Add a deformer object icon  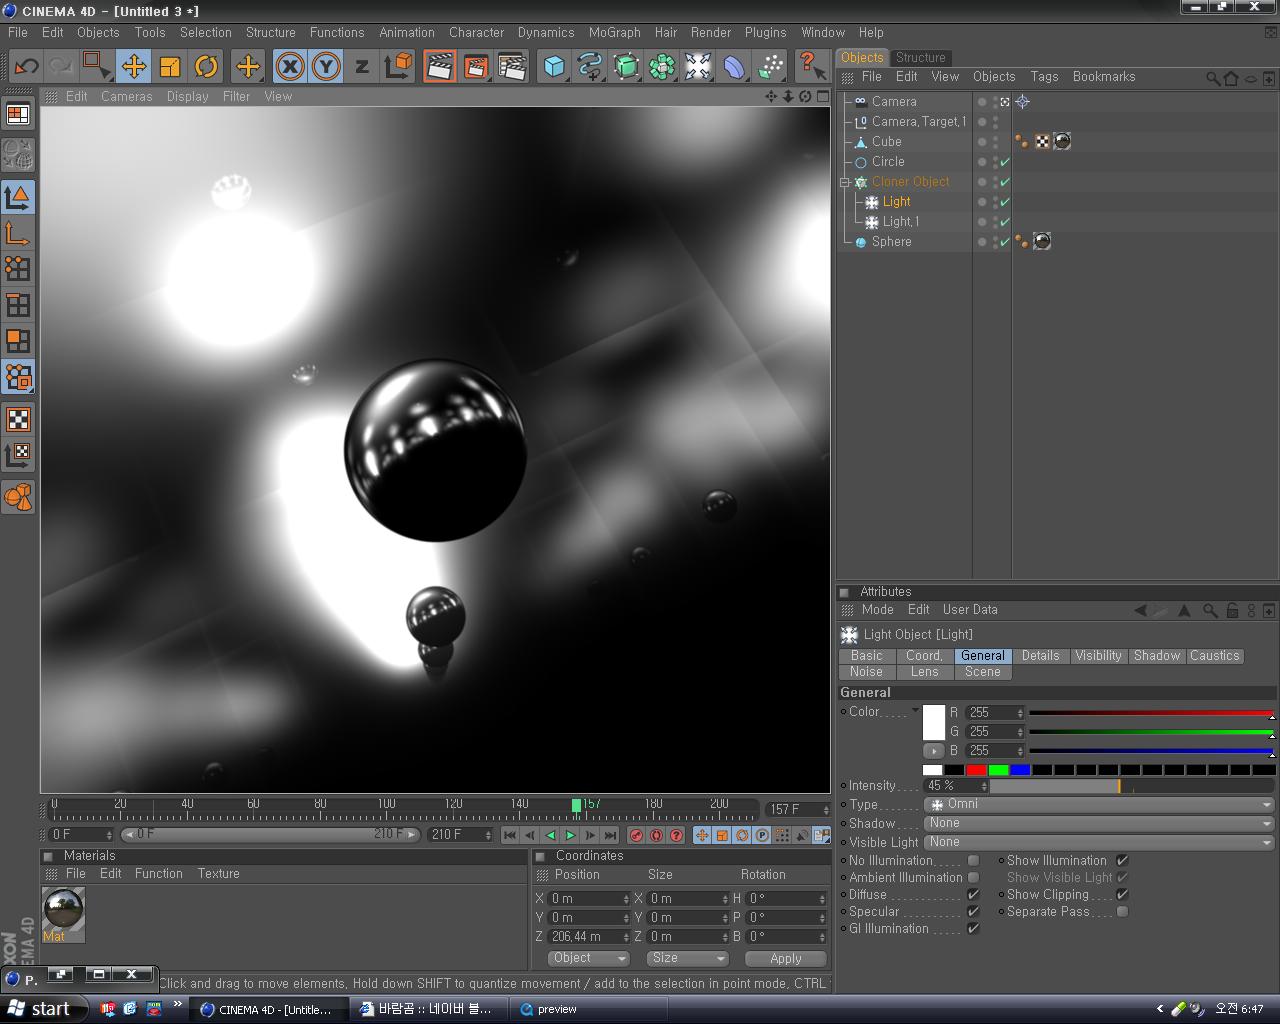pos(734,67)
